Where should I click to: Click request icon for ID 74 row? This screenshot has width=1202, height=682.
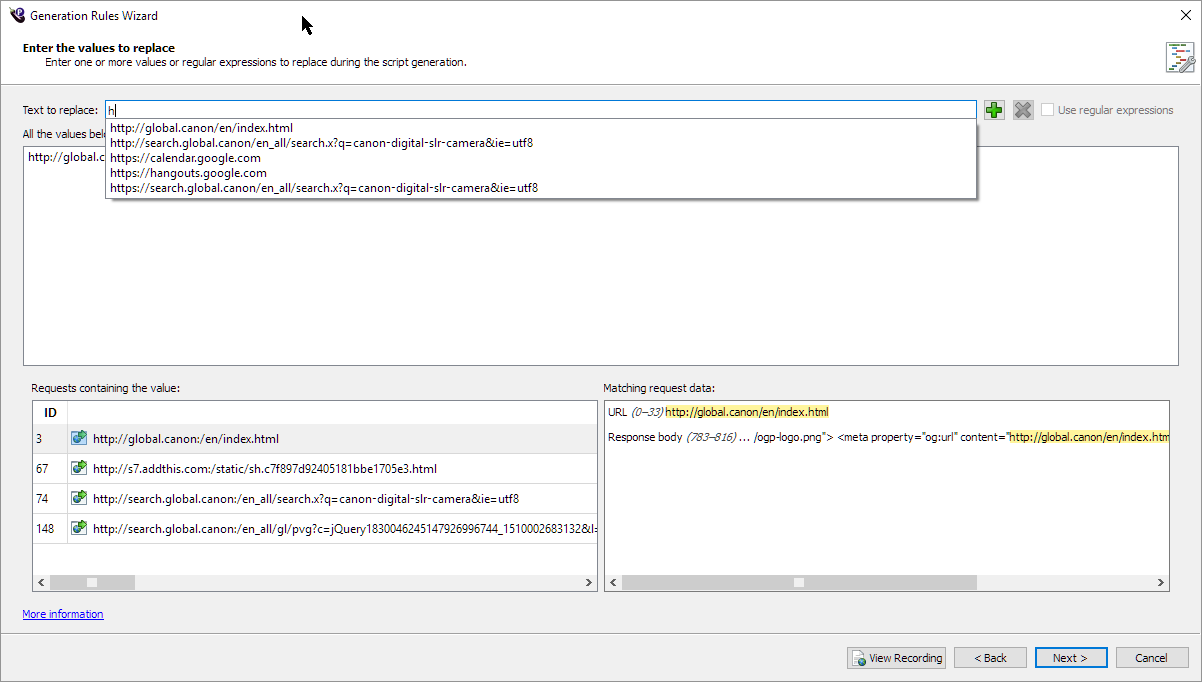pos(79,498)
